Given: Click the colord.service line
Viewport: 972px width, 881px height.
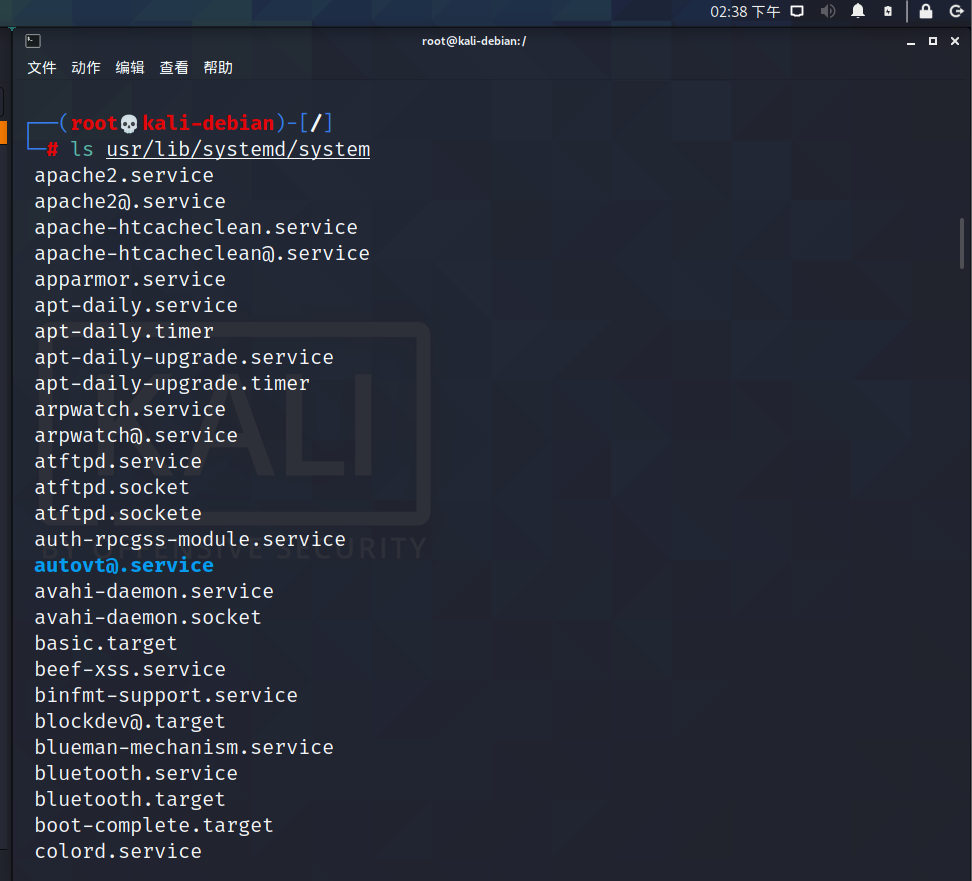Looking at the screenshot, I should point(118,852).
